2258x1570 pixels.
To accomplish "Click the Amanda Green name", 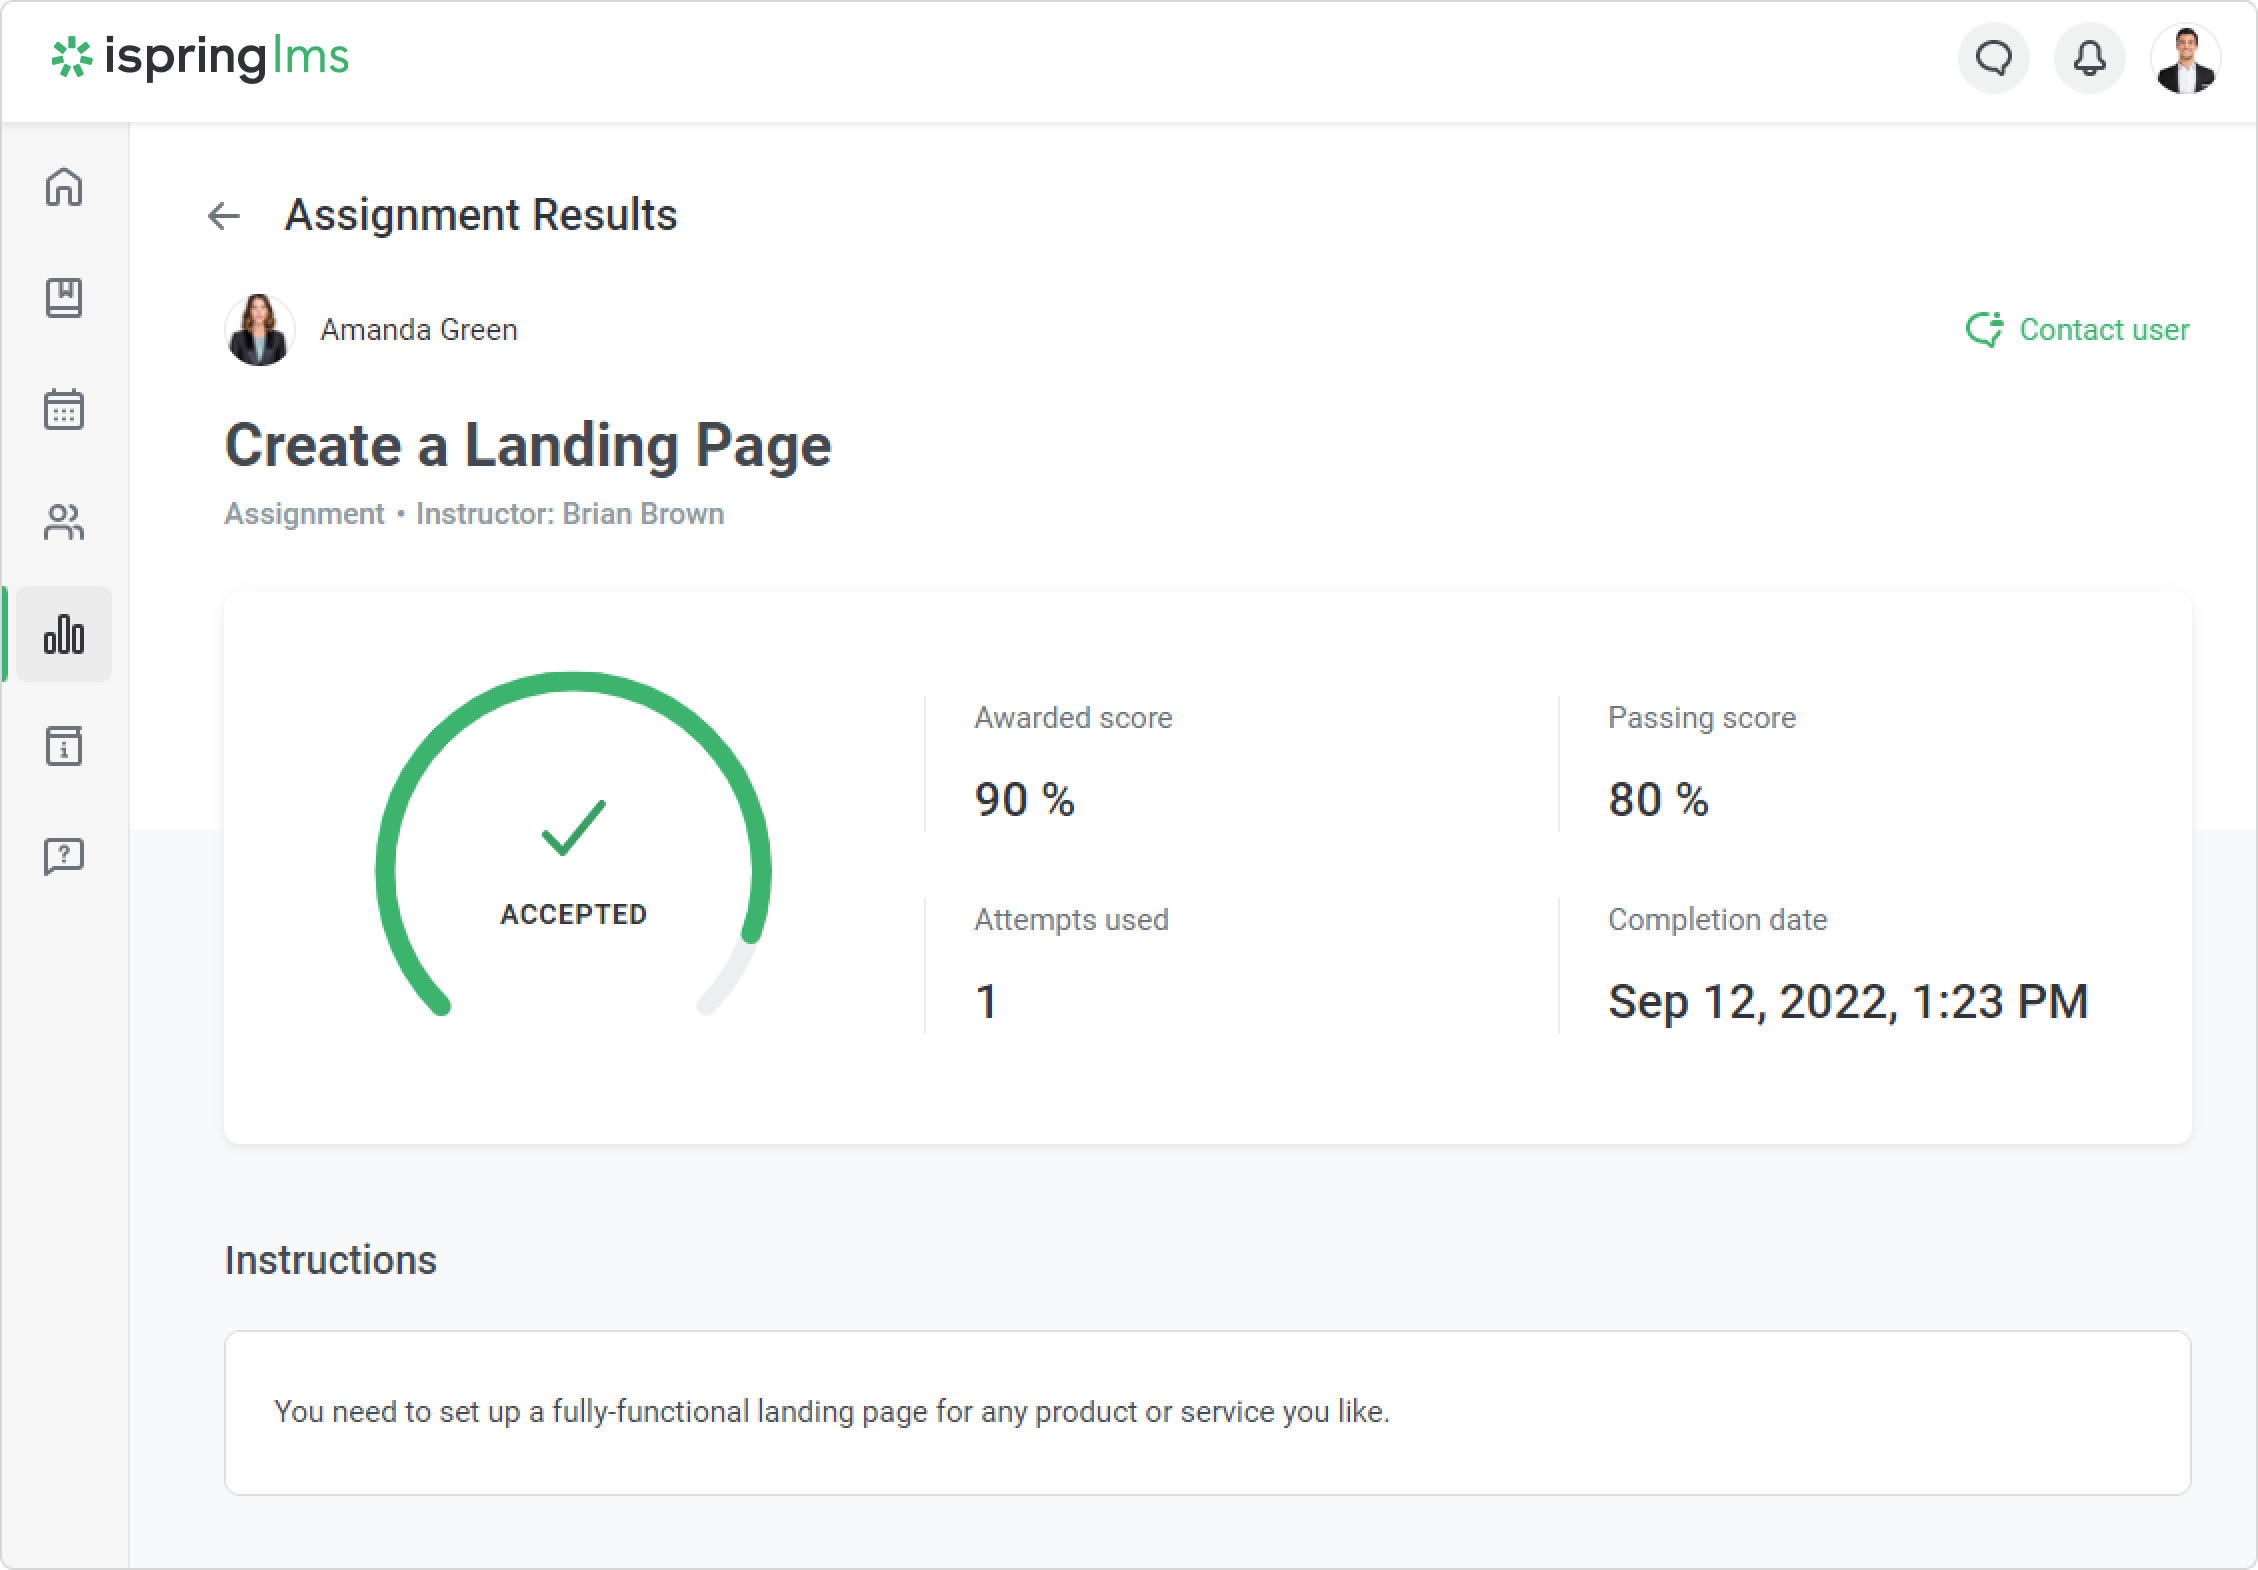I will [419, 330].
